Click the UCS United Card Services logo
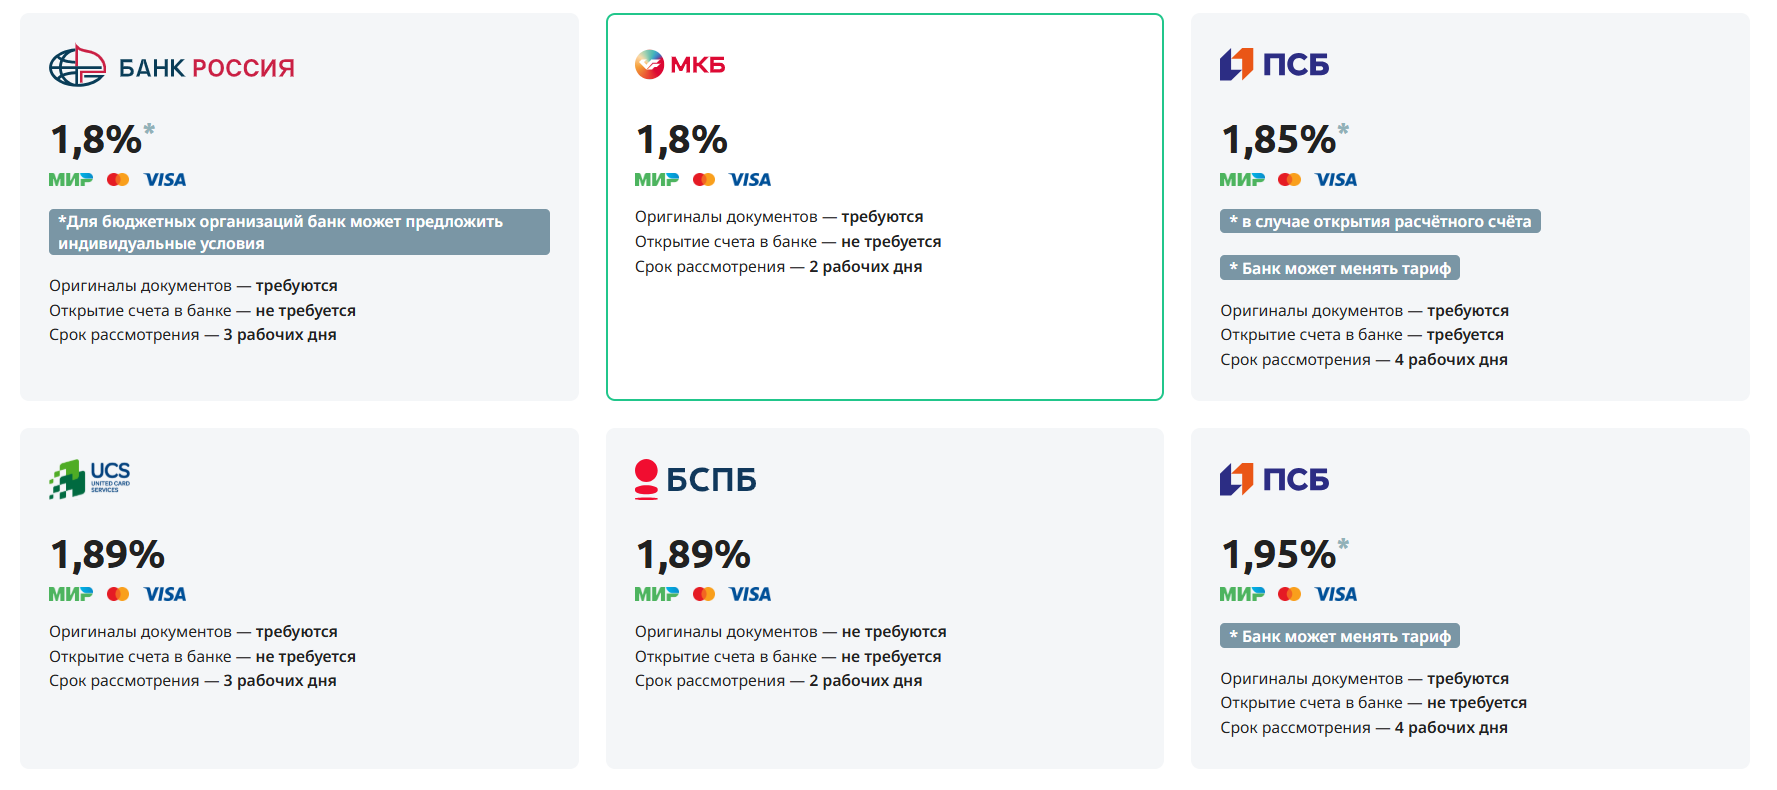This screenshot has height=790, width=1777. coord(90,479)
